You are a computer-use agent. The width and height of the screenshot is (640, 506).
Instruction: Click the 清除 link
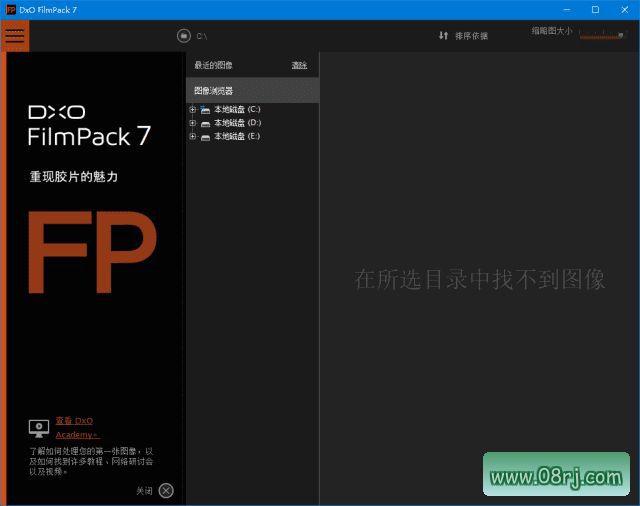[x=299, y=65]
